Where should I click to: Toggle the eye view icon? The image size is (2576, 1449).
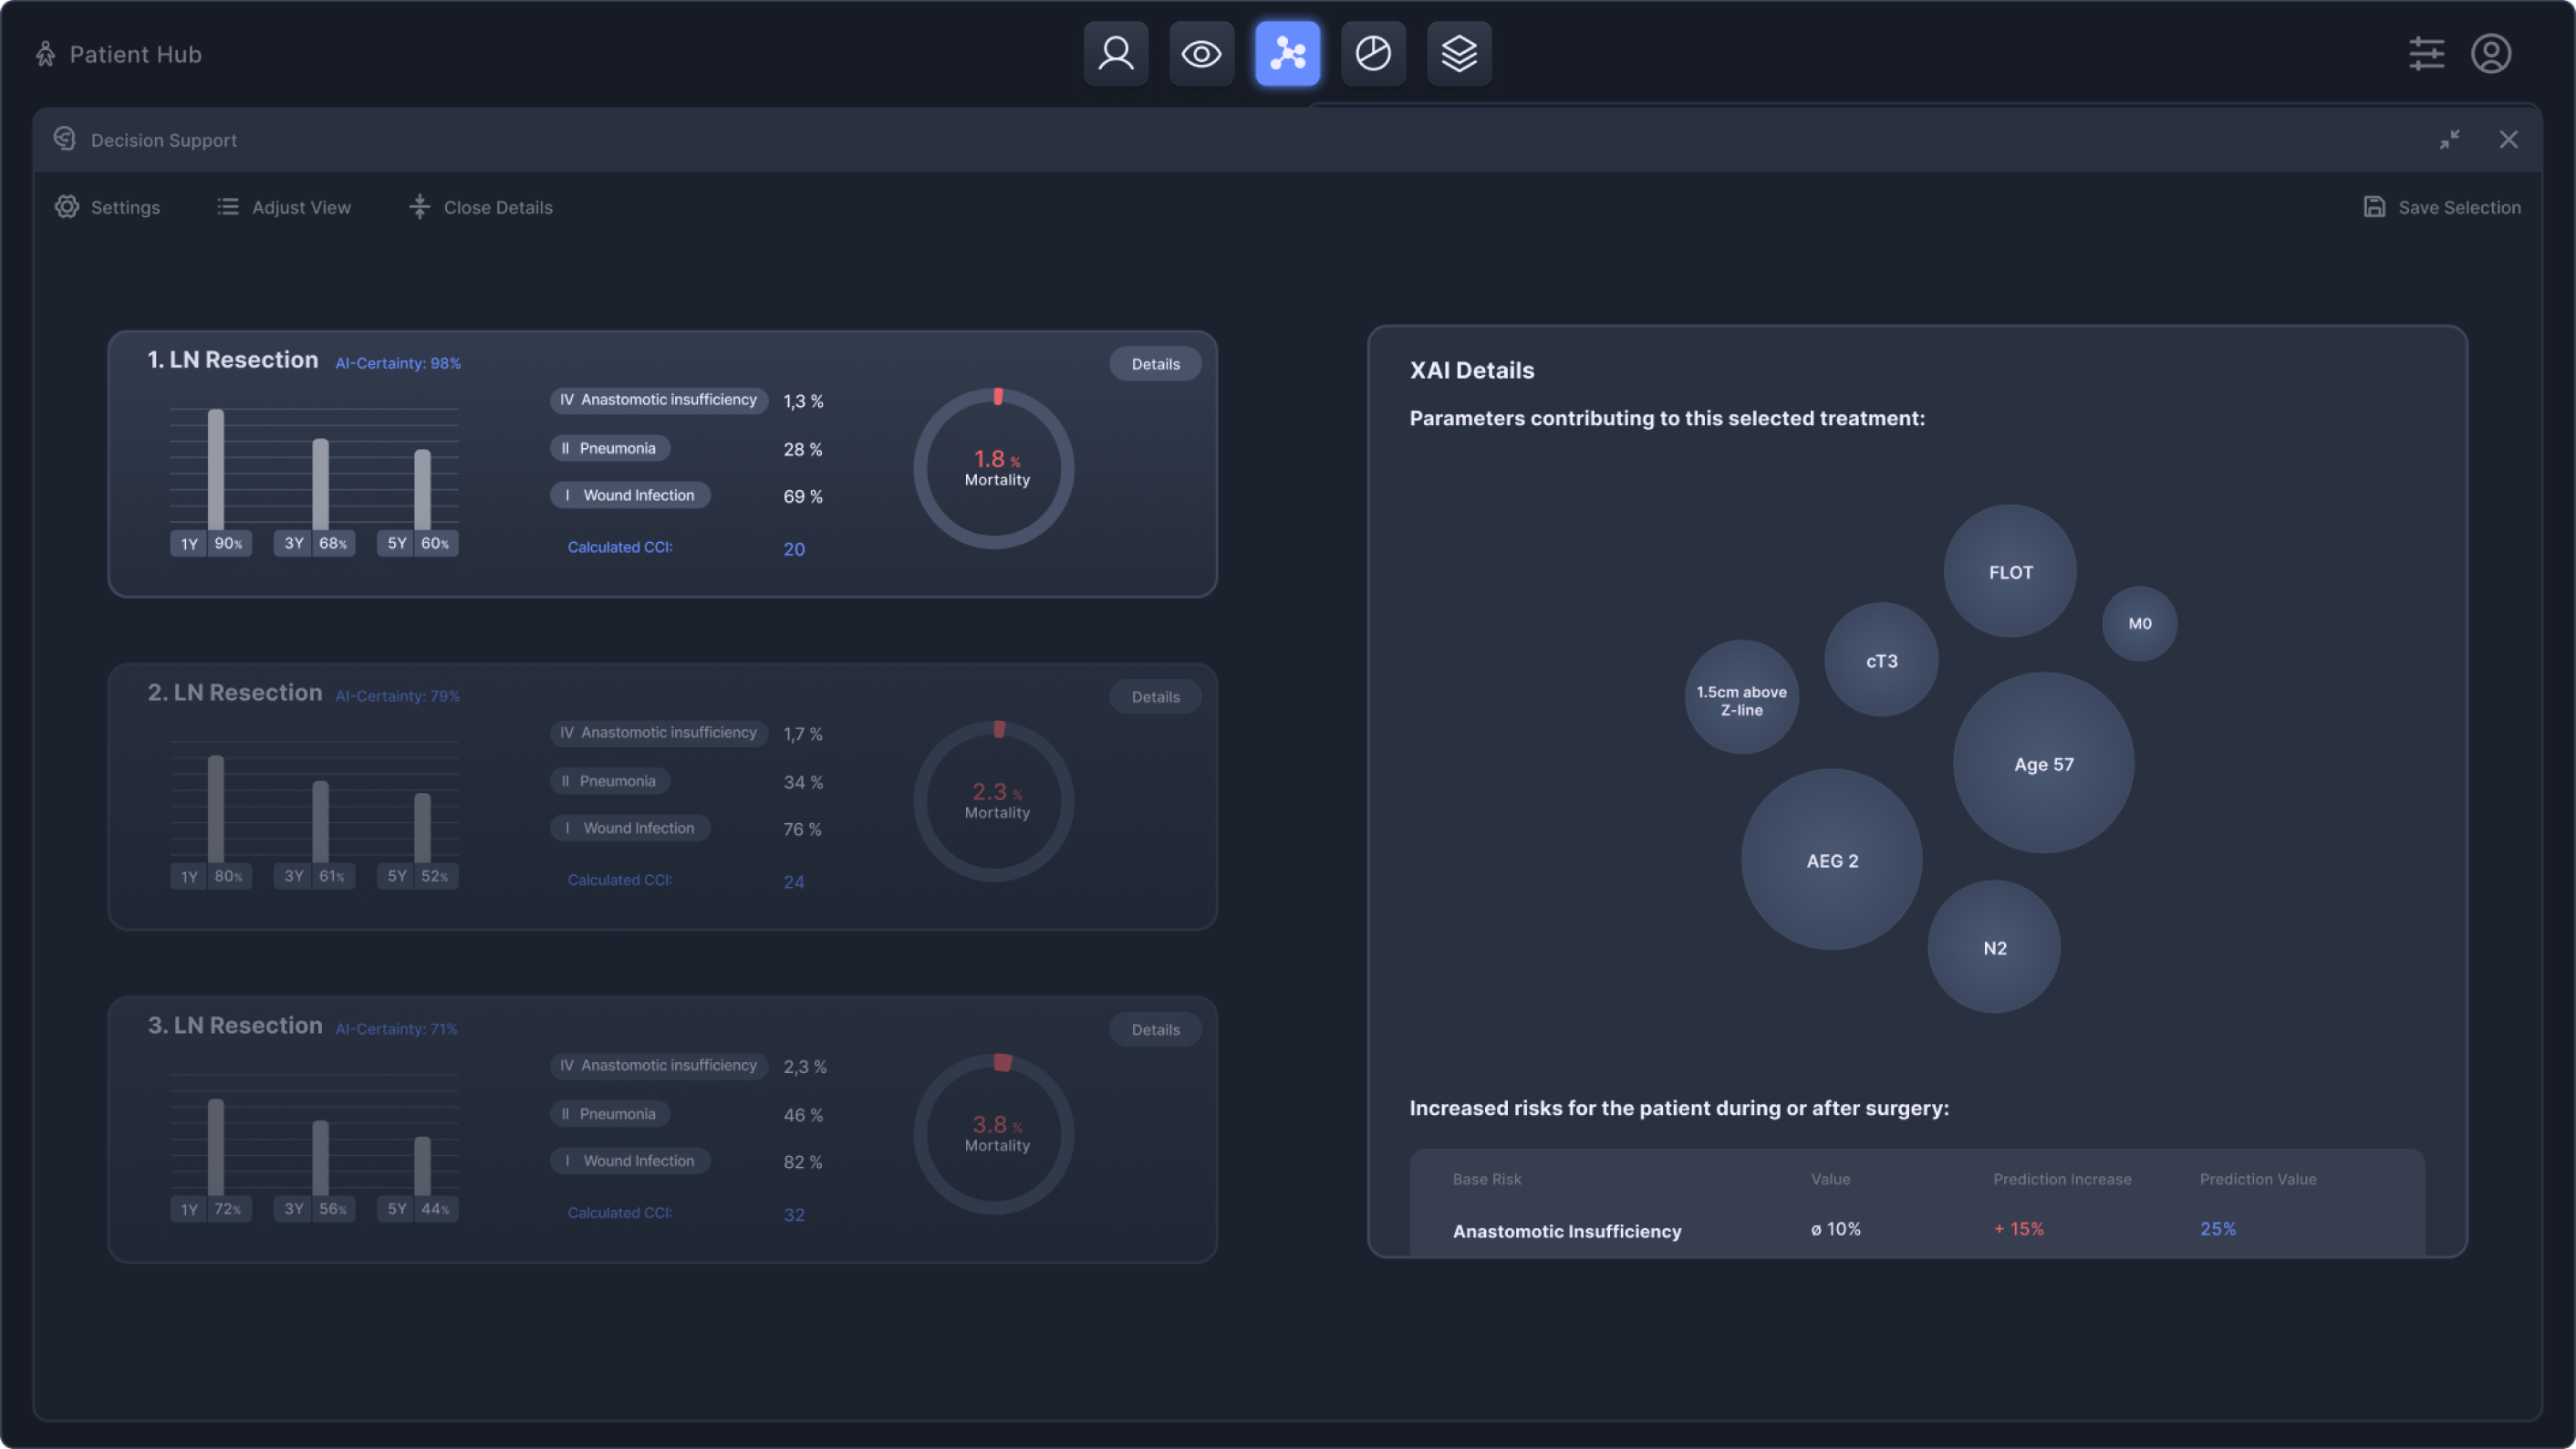click(1201, 54)
